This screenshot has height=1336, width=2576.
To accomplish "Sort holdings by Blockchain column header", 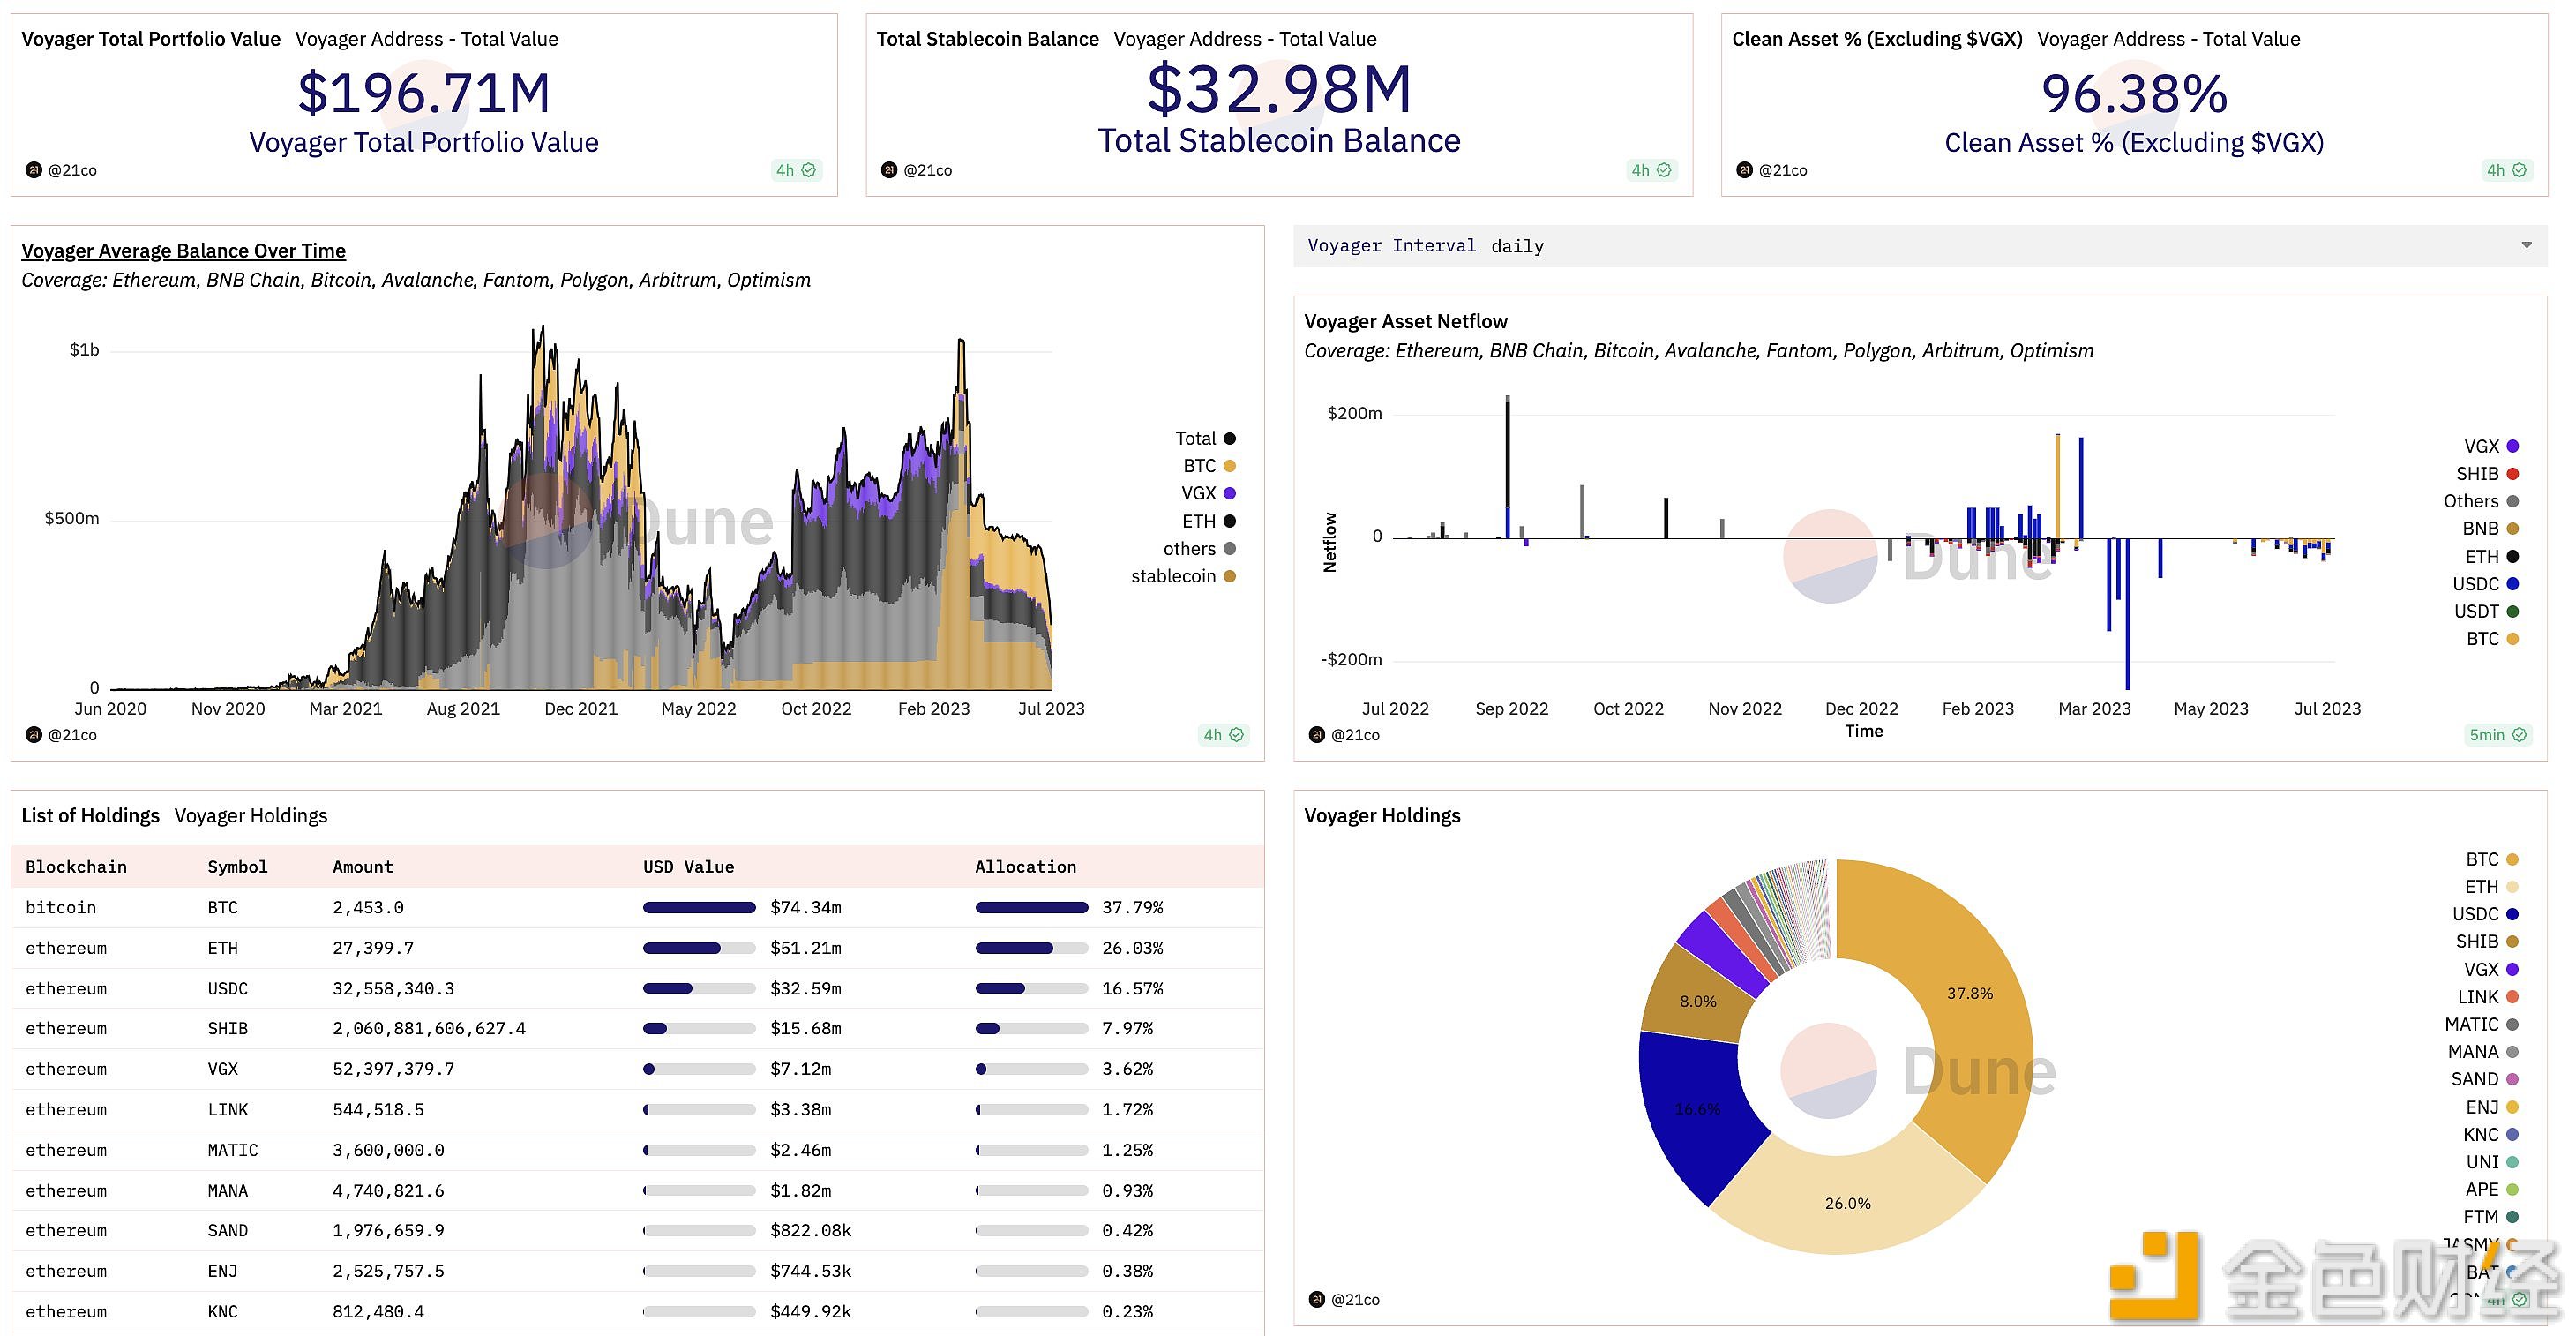I will [x=76, y=867].
